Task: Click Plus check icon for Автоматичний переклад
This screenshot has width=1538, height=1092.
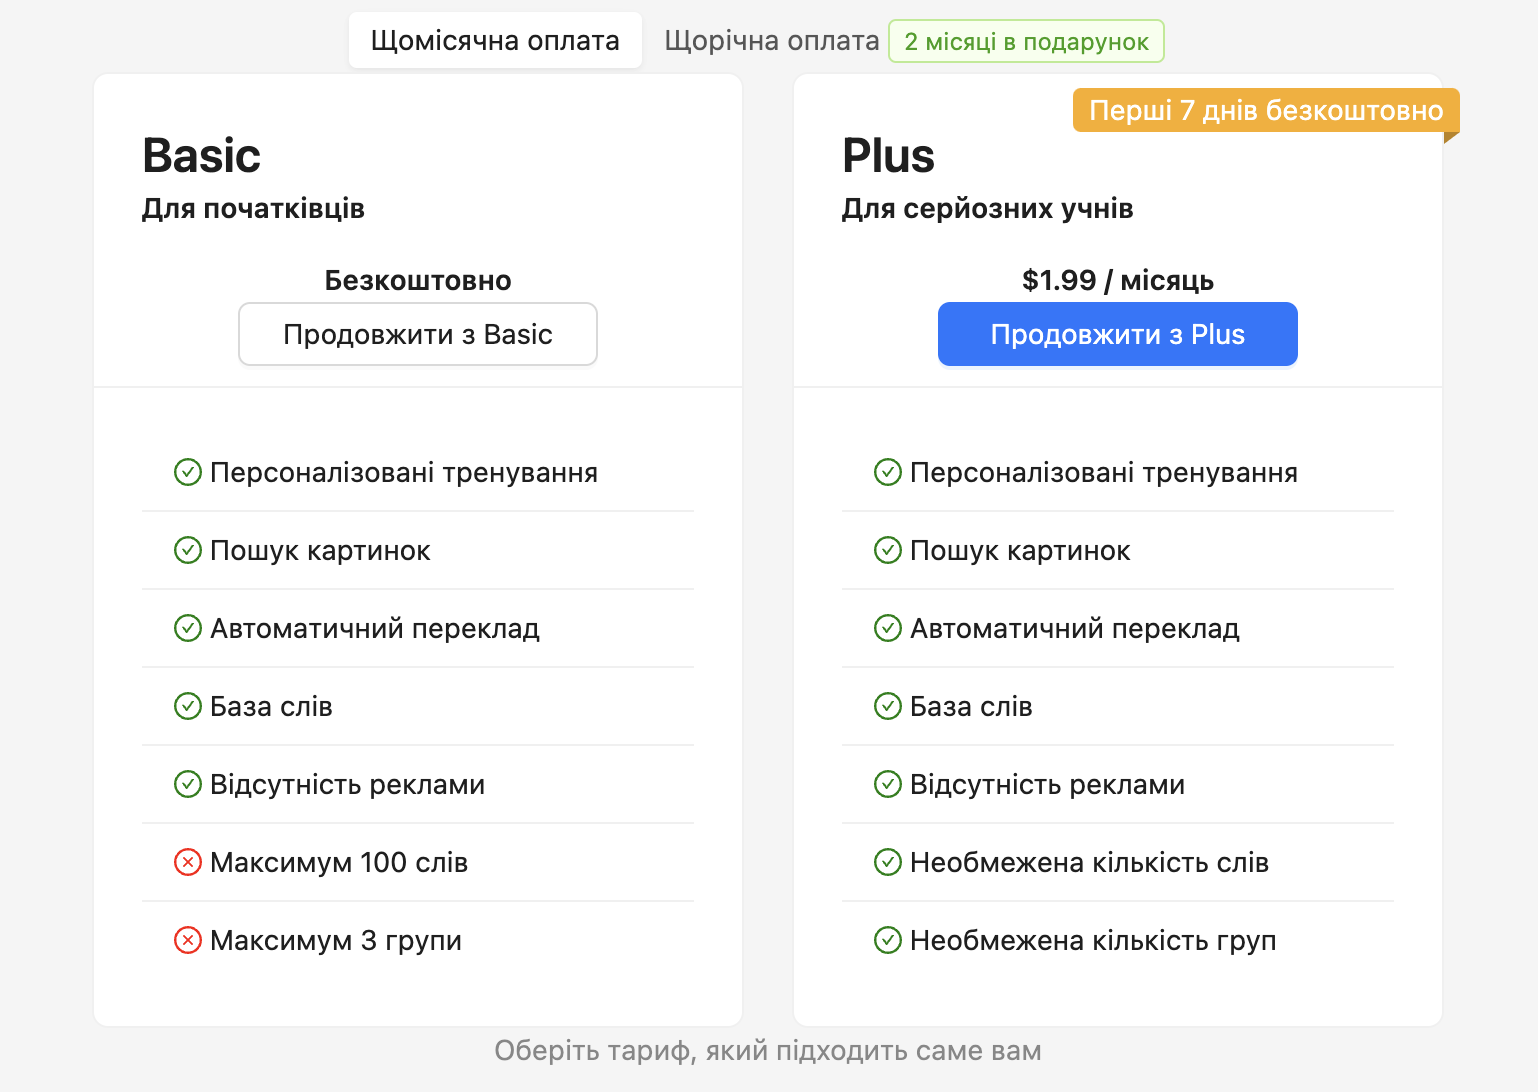Action: click(888, 628)
